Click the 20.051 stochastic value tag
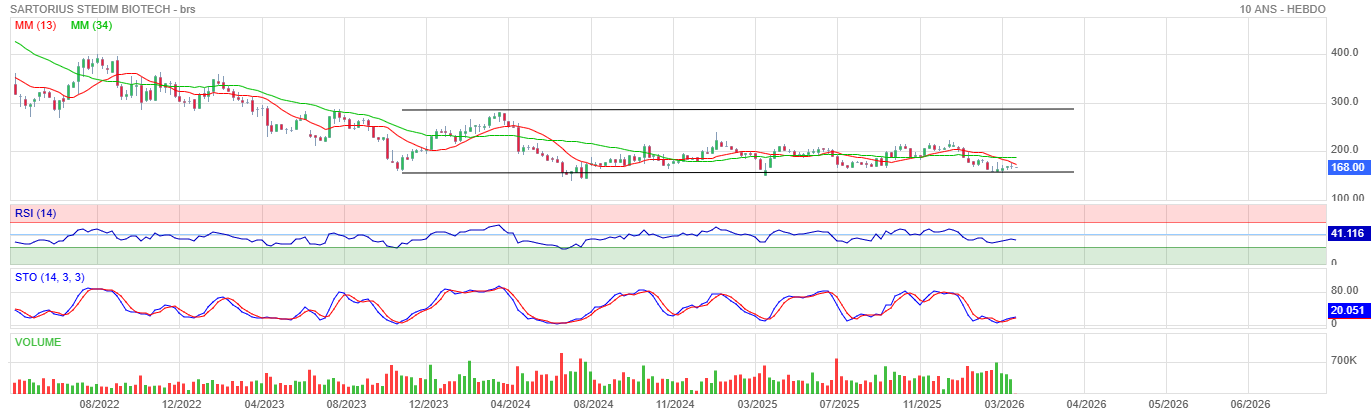 coord(1347,310)
